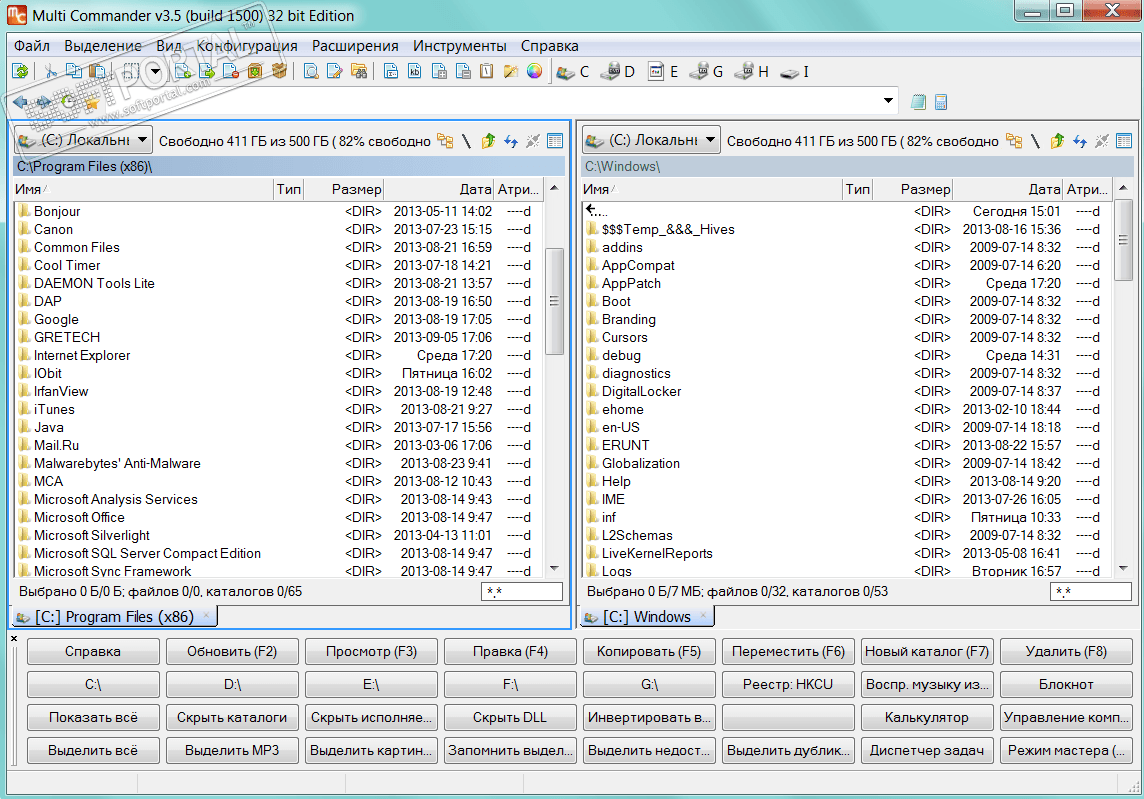
Task: Click the edit file pencil icon
Action: [335, 72]
